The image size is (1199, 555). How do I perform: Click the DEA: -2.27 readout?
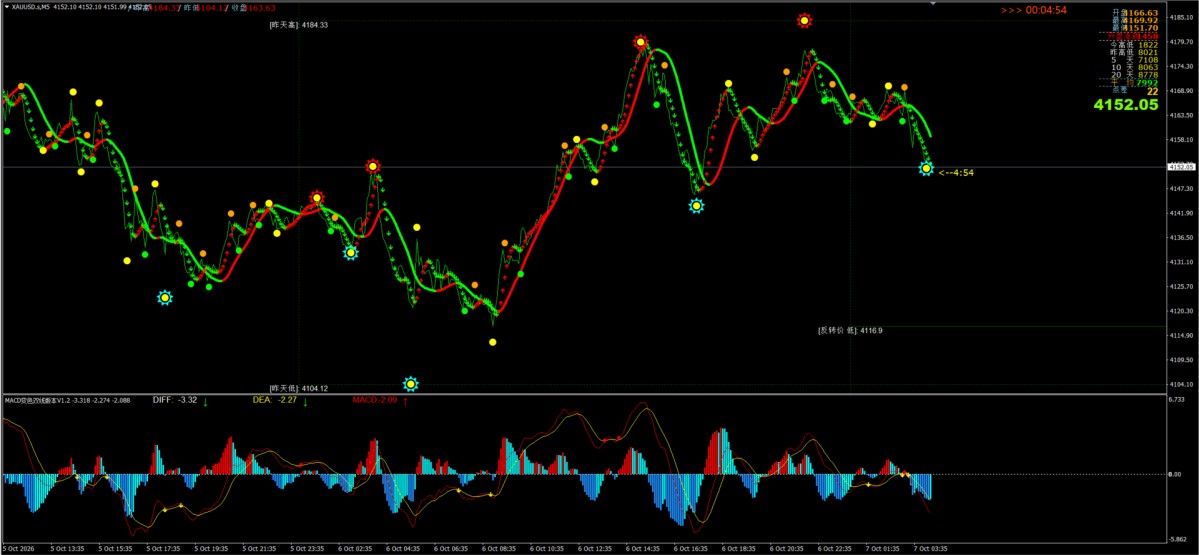point(275,400)
